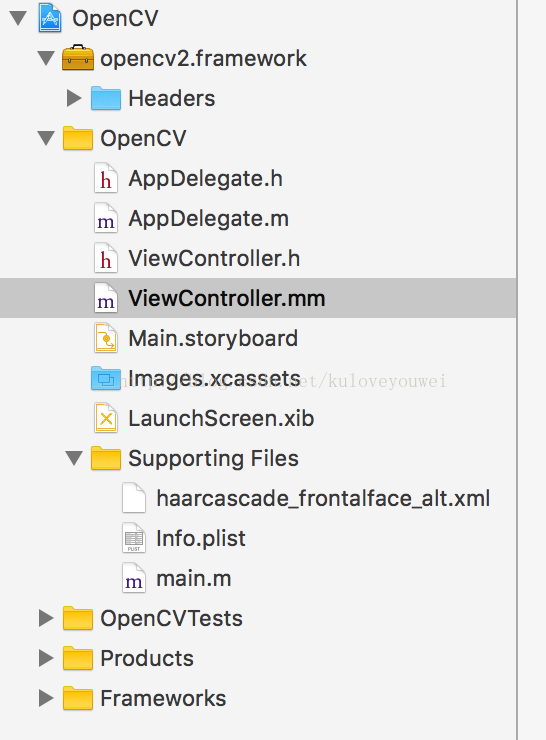Viewport: 546px width, 740px height.
Task: Expand the Headers folder disclosure triangle
Action: 74,98
